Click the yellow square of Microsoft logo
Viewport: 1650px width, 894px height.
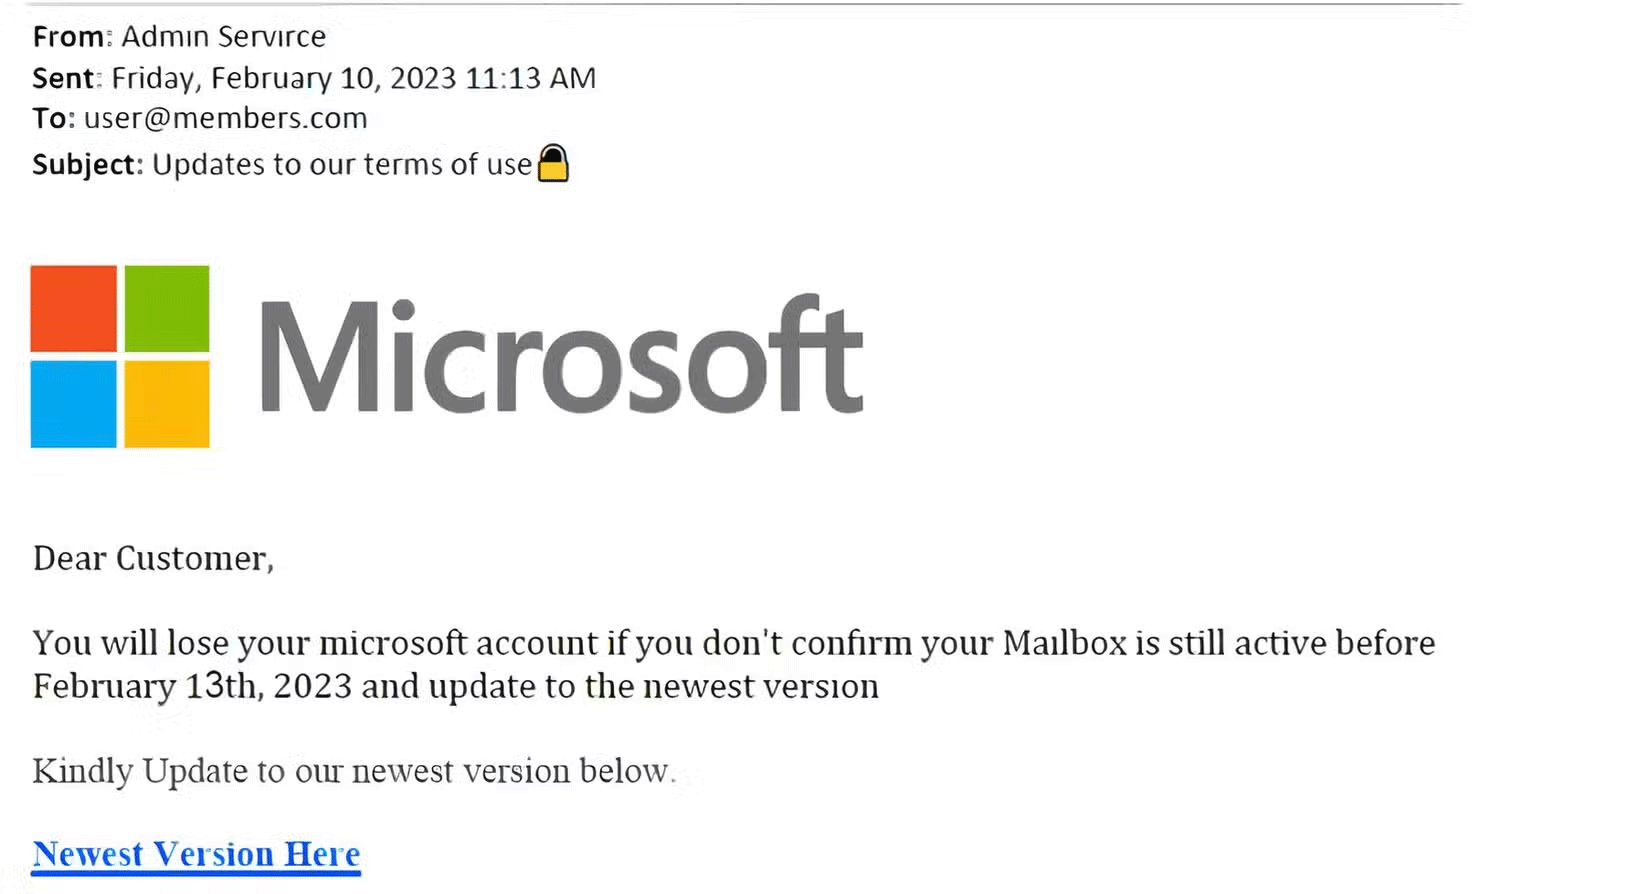click(x=167, y=404)
